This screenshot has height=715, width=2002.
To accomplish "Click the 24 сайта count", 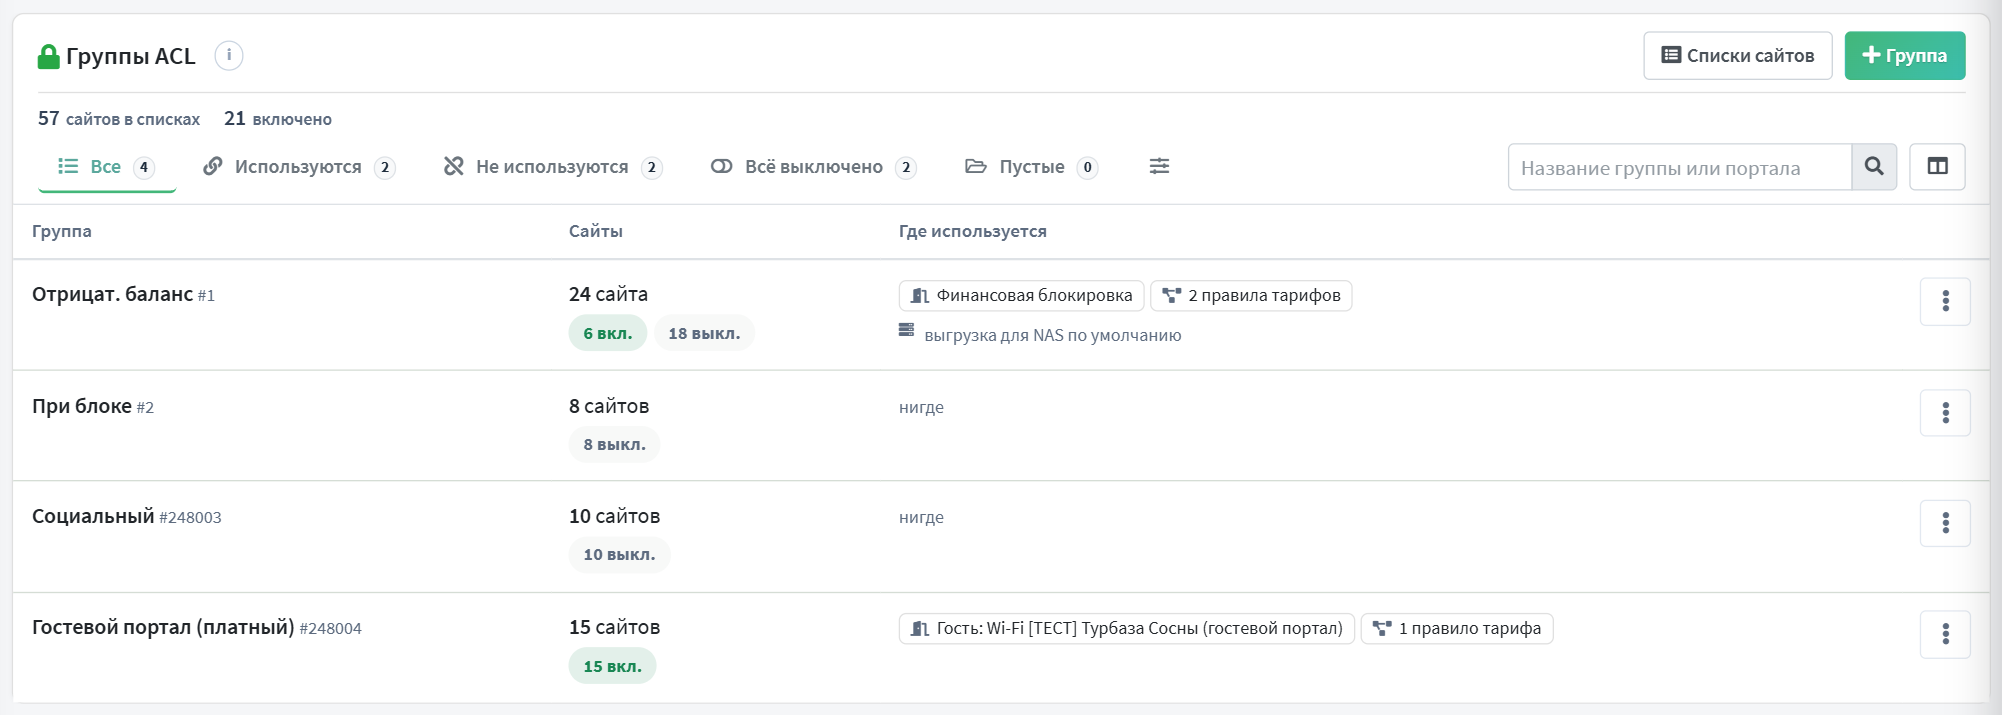I will [608, 294].
